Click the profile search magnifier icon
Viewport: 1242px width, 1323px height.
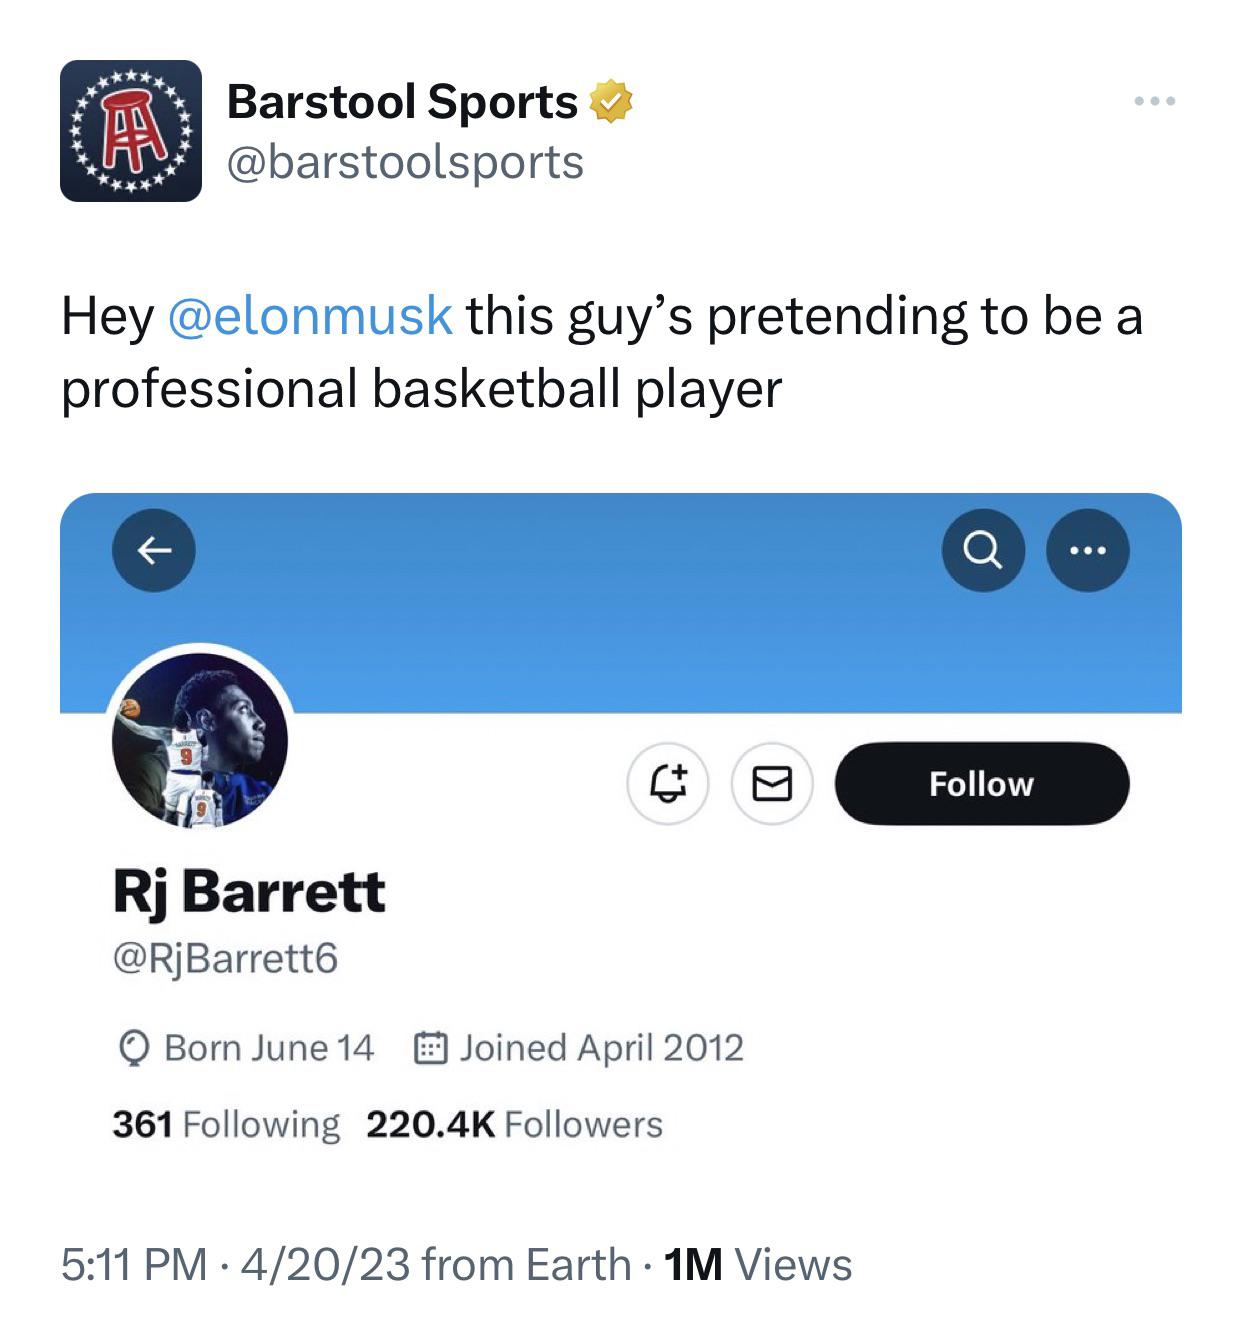click(x=983, y=550)
